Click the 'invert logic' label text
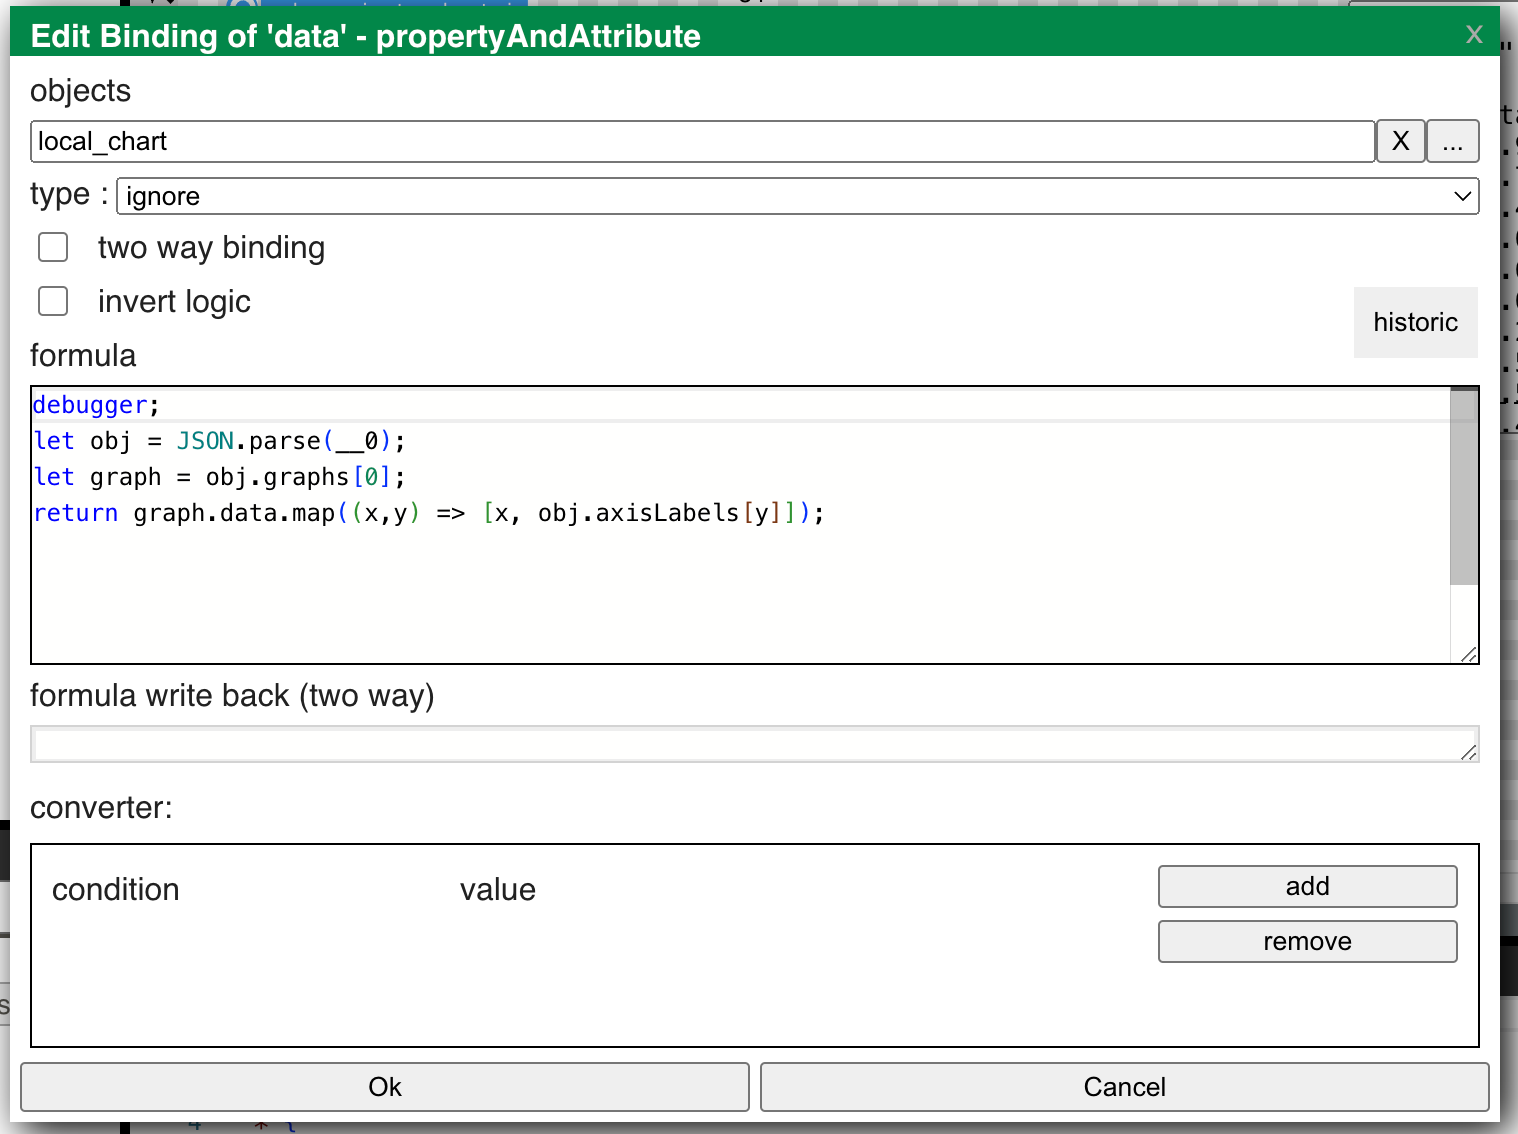The image size is (1518, 1134). click(x=174, y=301)
